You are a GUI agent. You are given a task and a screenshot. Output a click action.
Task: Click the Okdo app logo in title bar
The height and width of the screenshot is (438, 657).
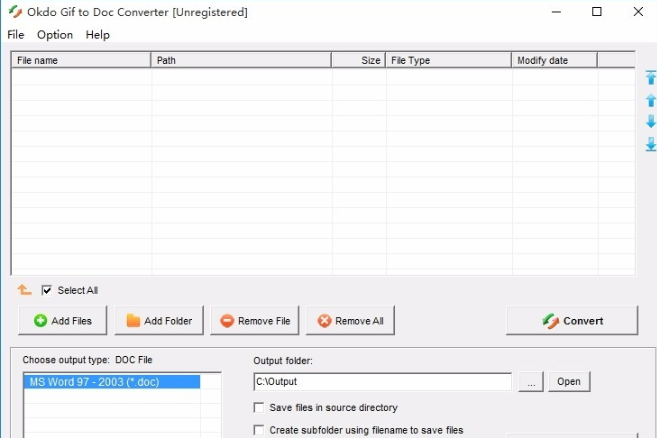15,12
